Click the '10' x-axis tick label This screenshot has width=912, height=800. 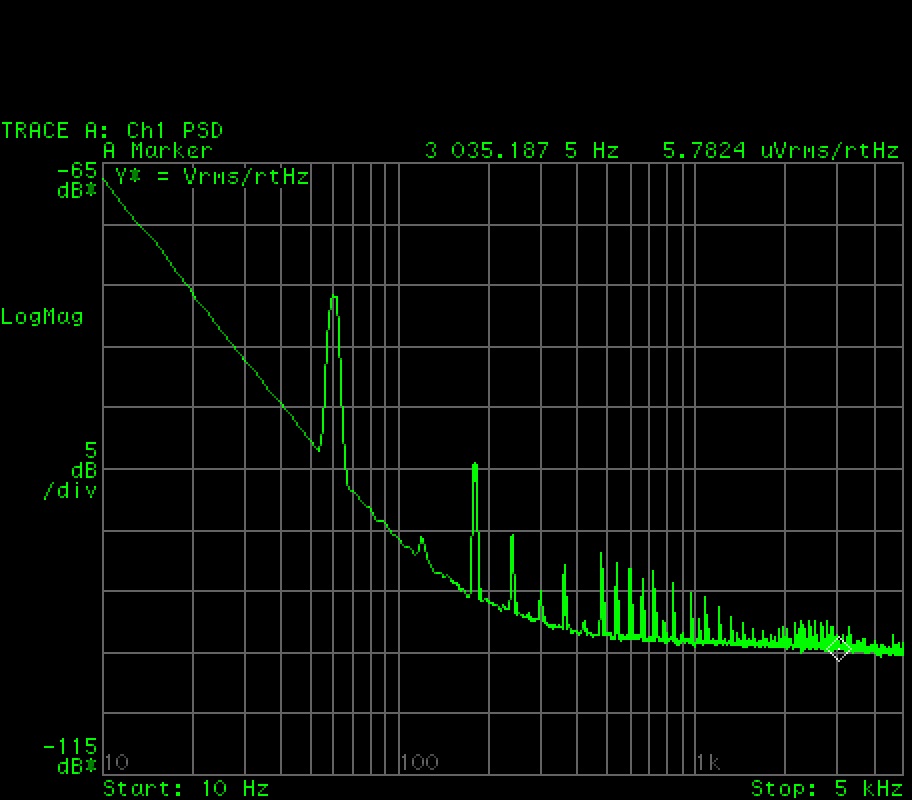click(x=117, y=762)
